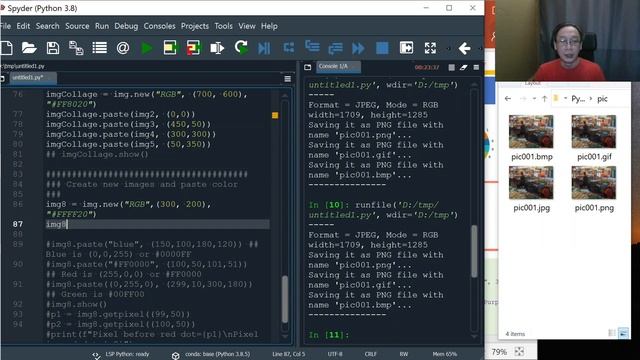Step into function debug icon
Screen dimensions: 640x360
(x=312, y=47)
